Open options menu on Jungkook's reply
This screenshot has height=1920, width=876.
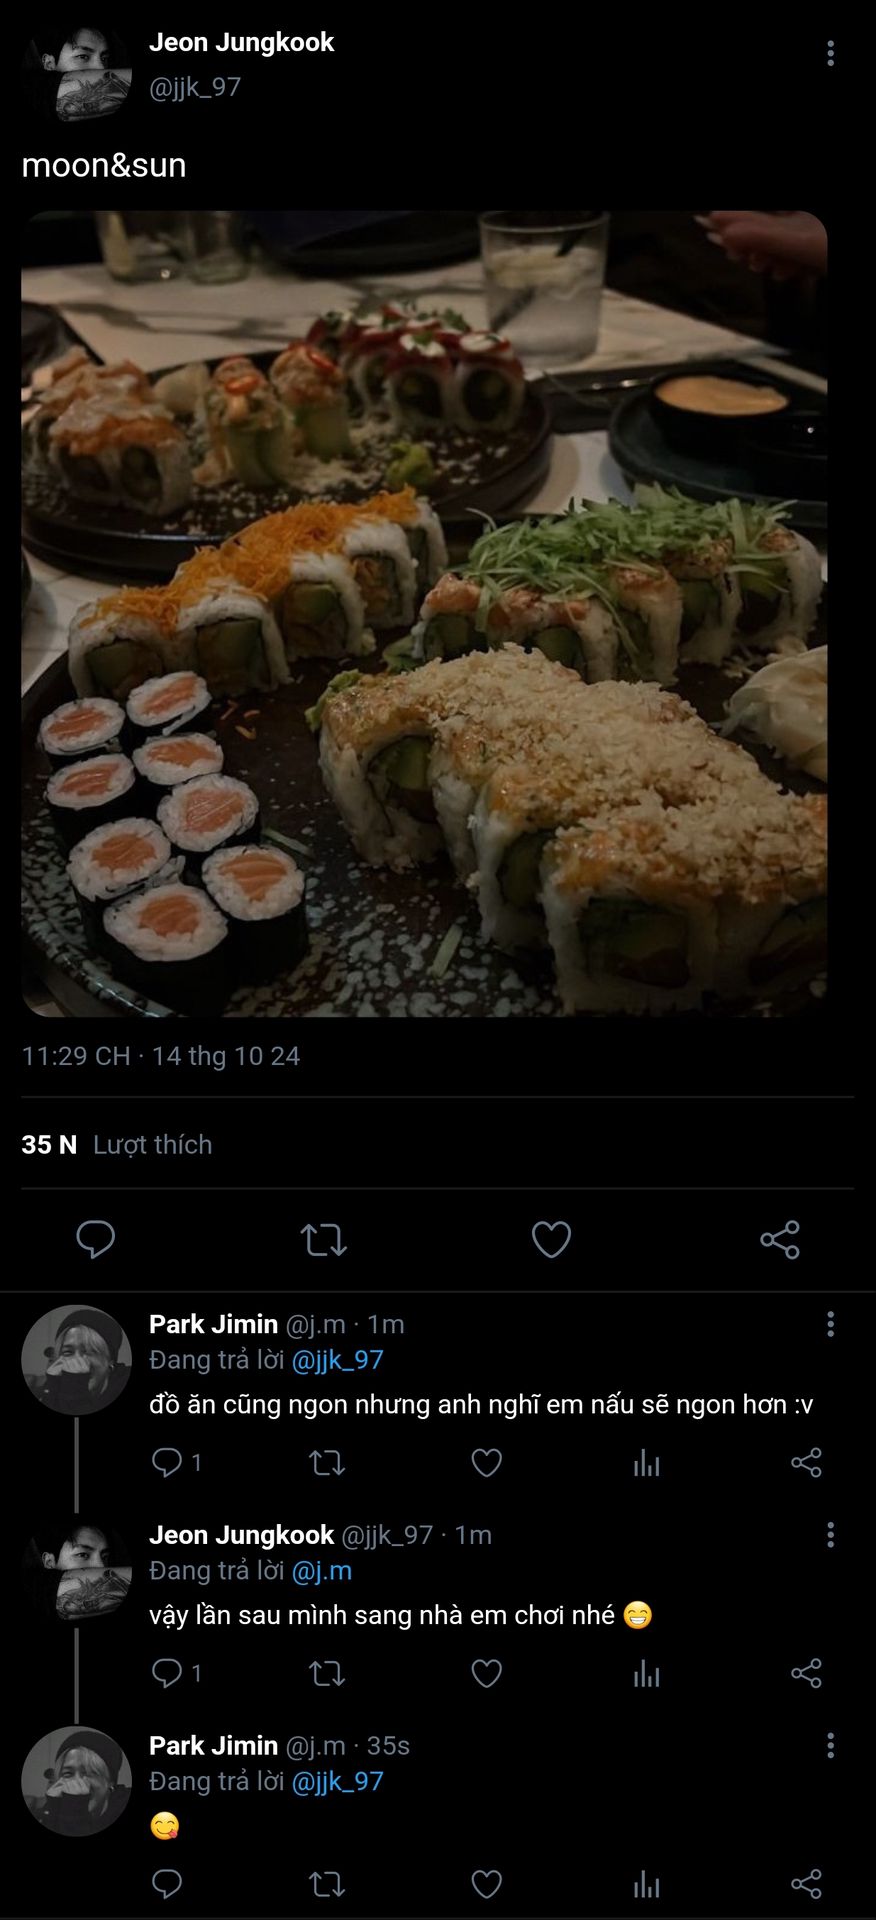point(830,1535)
